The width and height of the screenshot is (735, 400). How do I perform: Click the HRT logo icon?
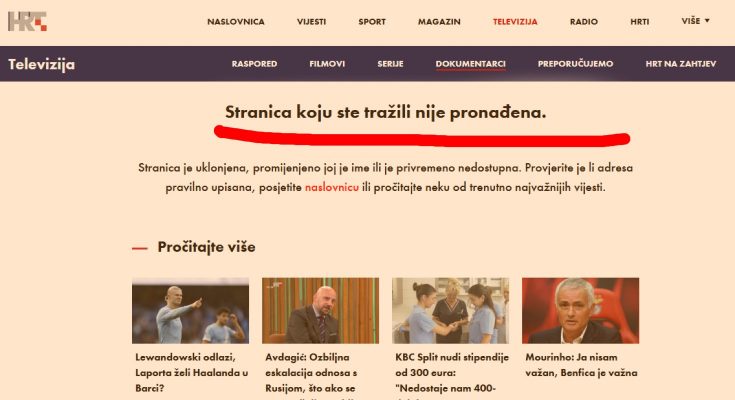(27, 22)
